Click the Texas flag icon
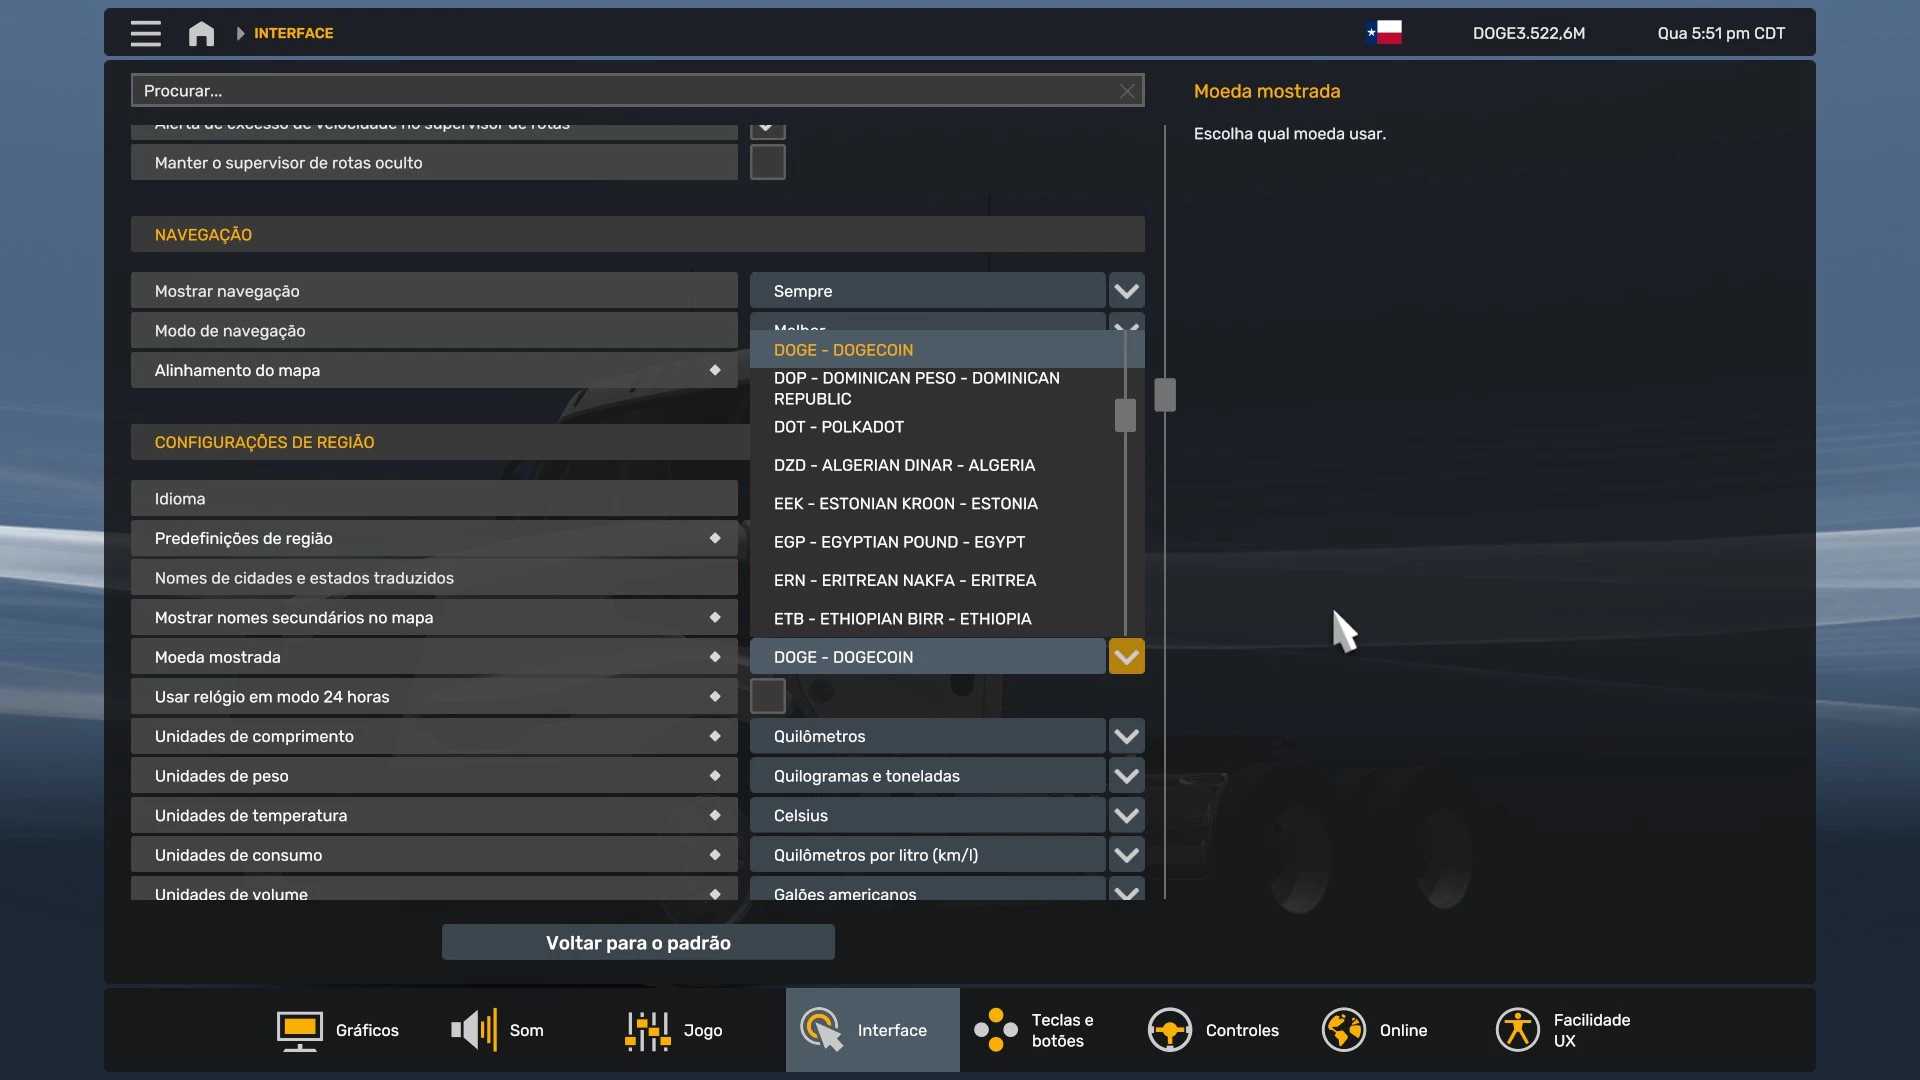 pyautogui.click(x=1384, y=33)
